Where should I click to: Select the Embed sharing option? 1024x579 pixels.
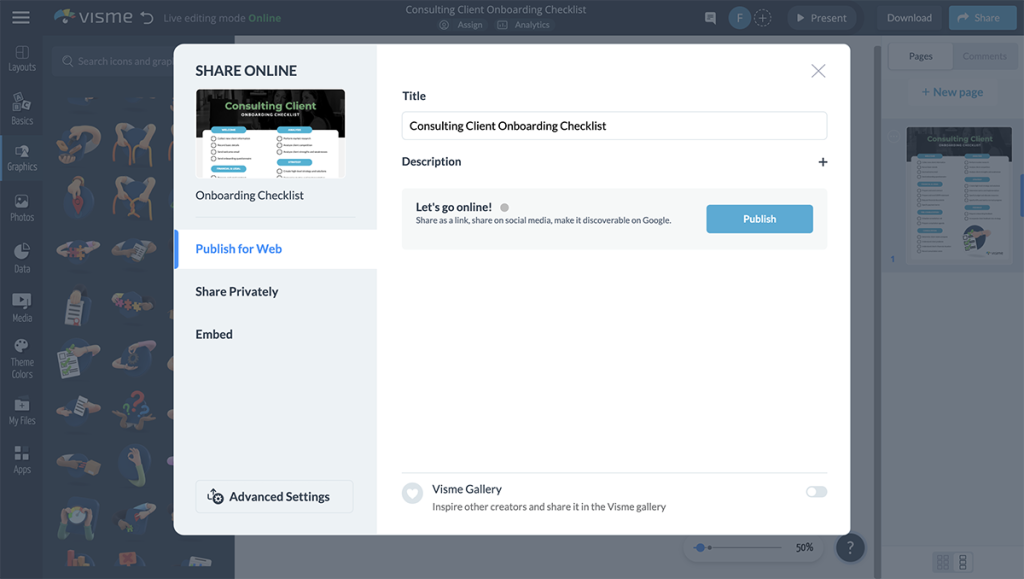click(x=214, y=333)
